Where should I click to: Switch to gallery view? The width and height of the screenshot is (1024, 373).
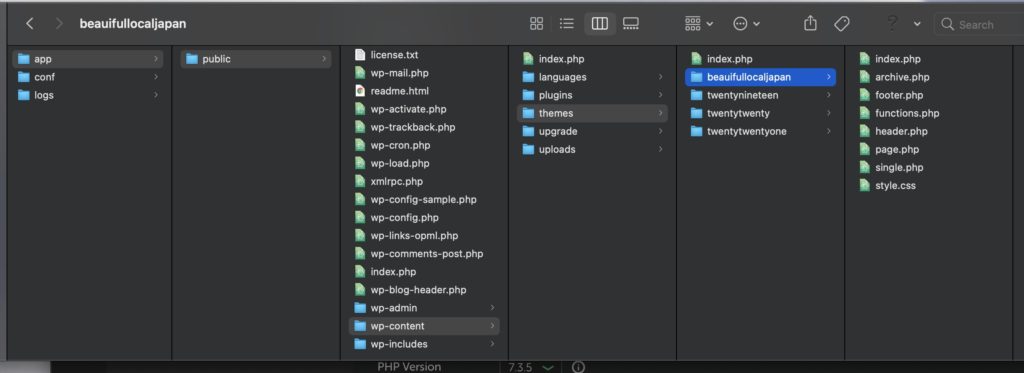pyautogui.click(x=630, y=24)
